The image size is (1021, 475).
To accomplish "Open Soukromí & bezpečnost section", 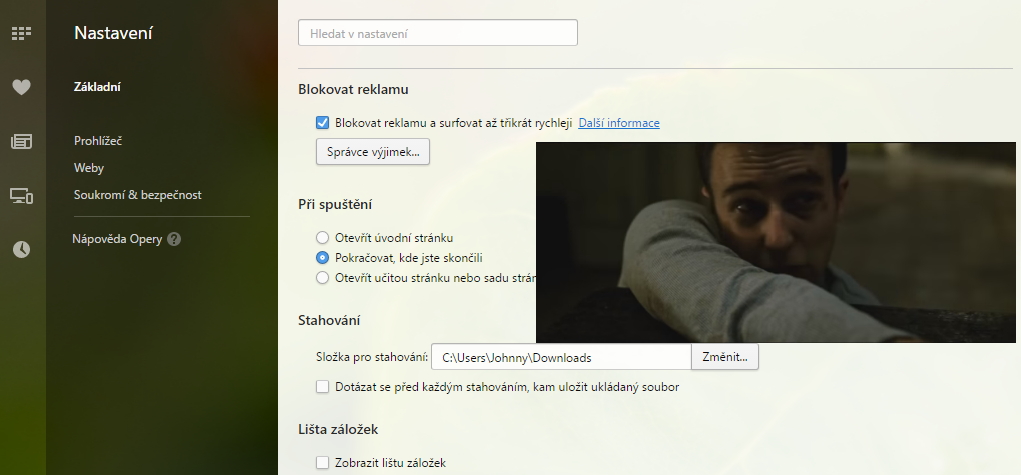I will 137,195.
